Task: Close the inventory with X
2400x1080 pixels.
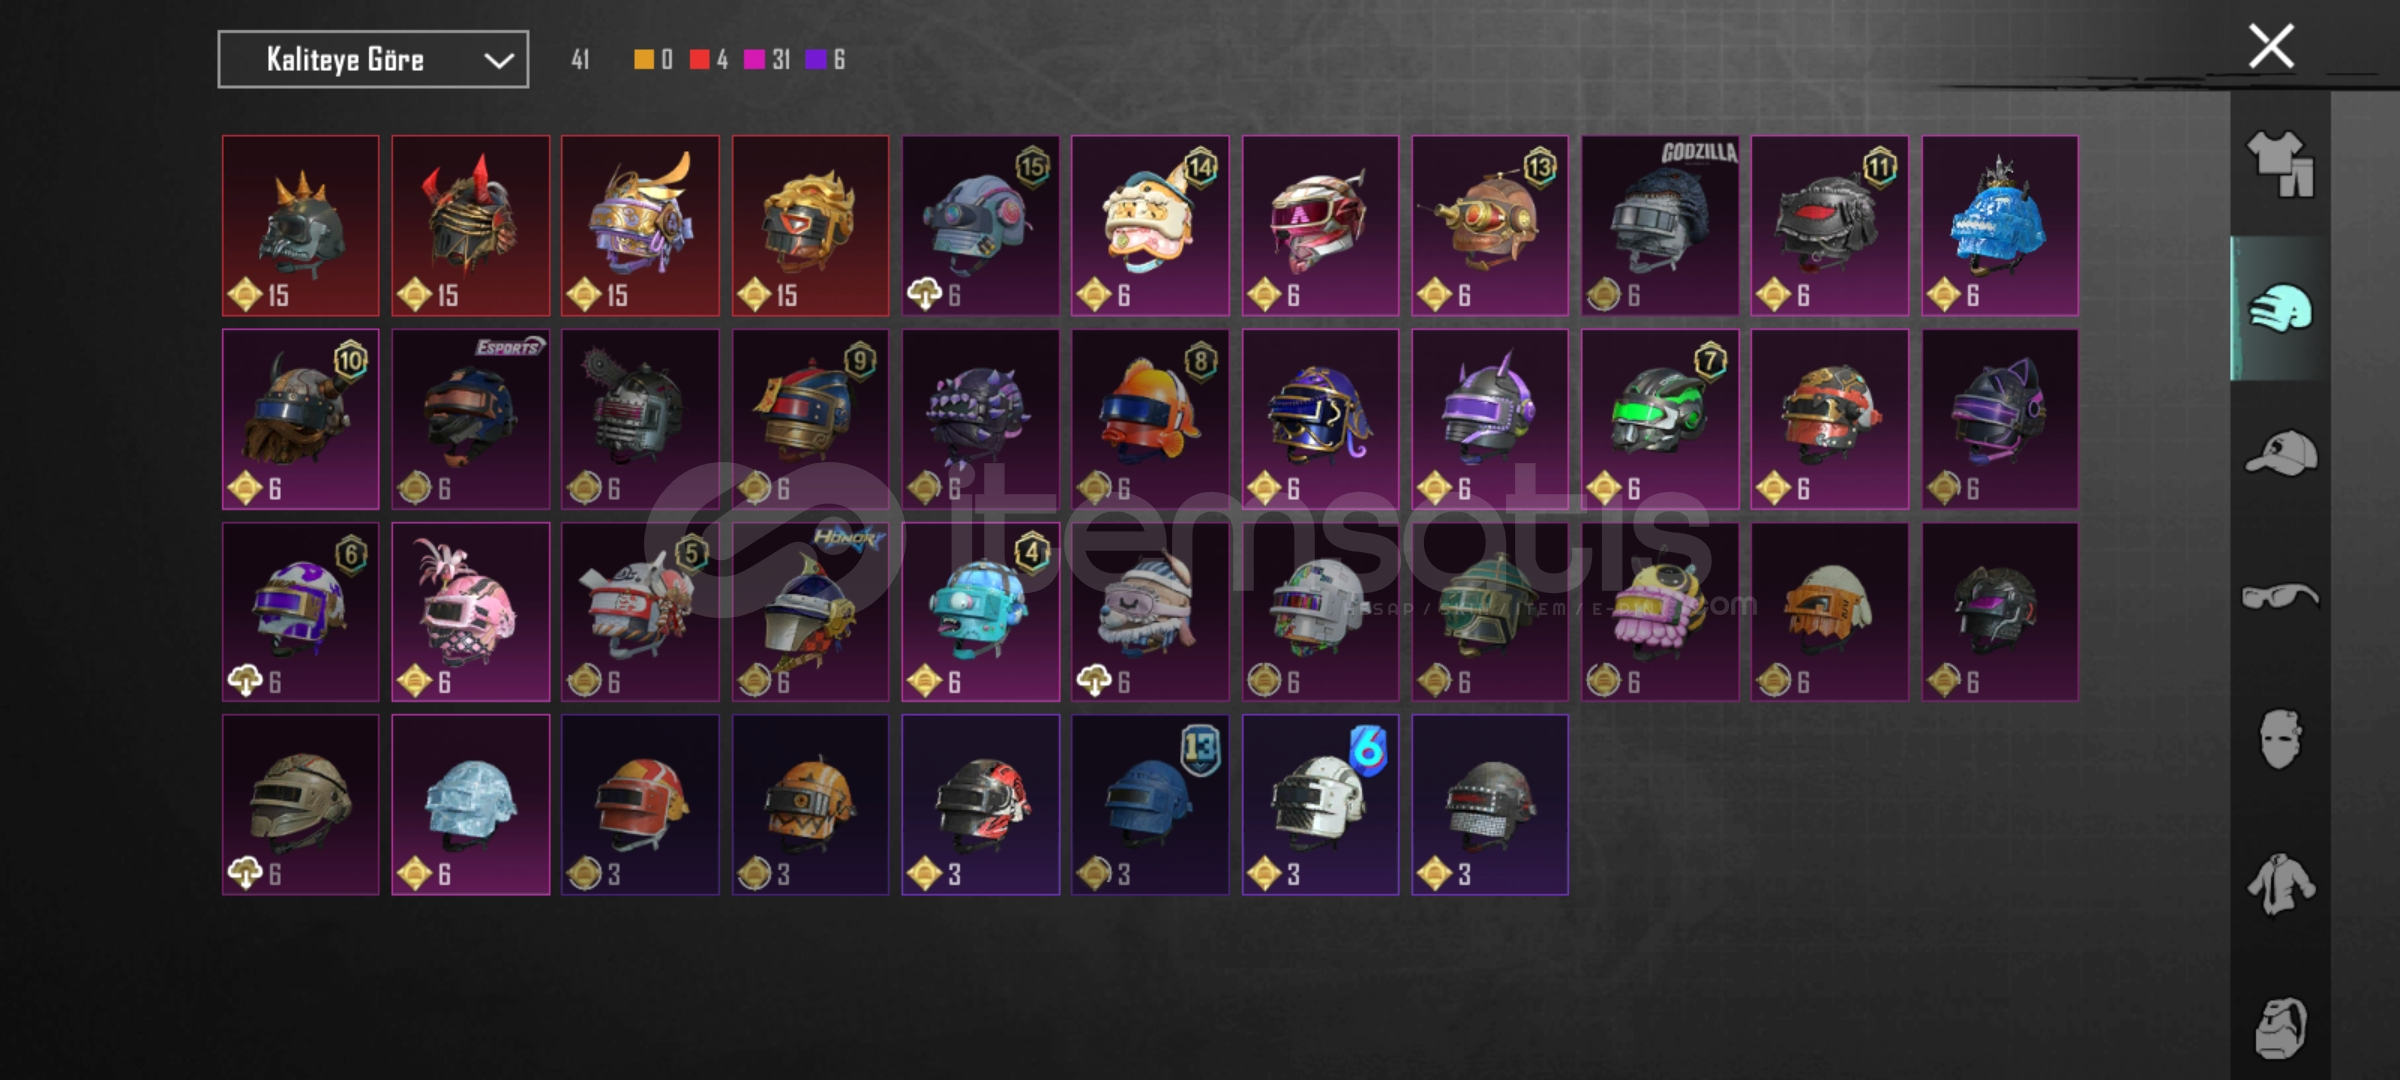Action: click(x=2271, y=46)
